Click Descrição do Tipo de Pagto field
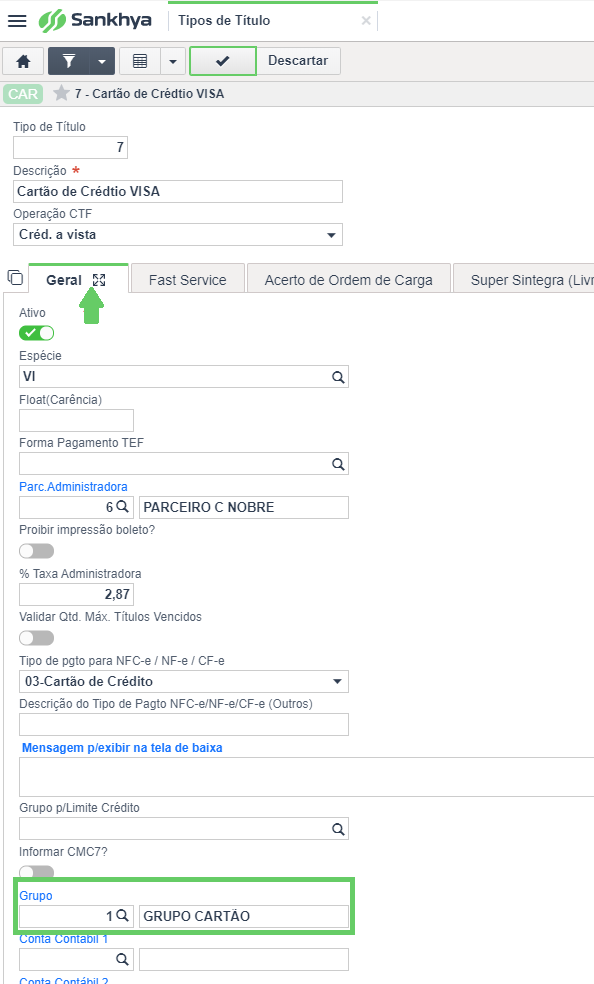594x984 pixels. tap(184, 724)
